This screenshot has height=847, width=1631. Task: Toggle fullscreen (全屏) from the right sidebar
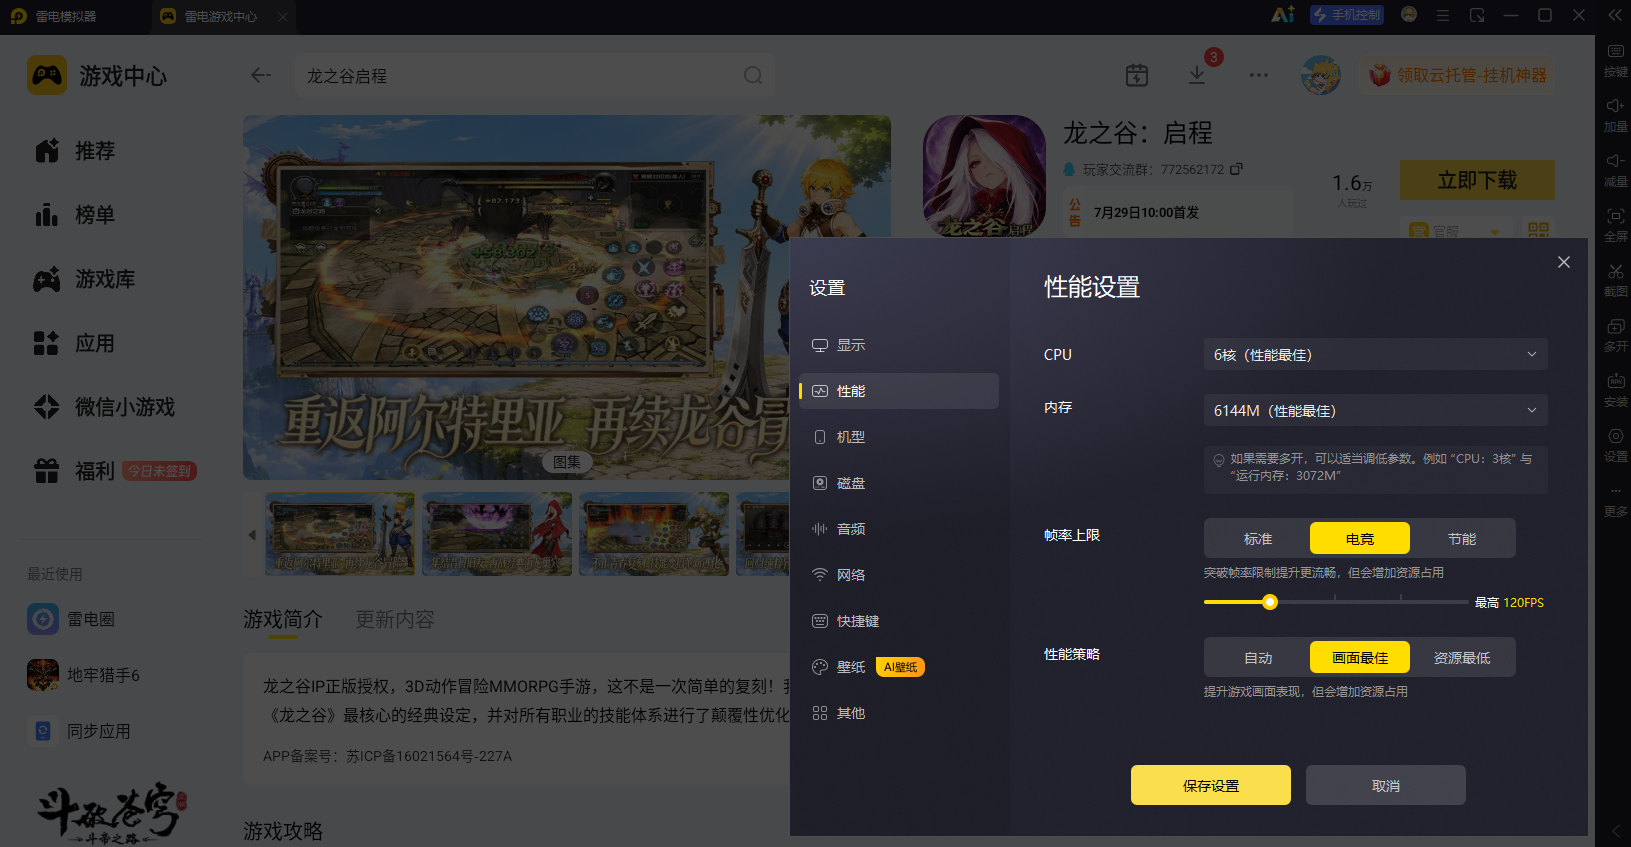pyautogui.click(x=1615, y=223)
